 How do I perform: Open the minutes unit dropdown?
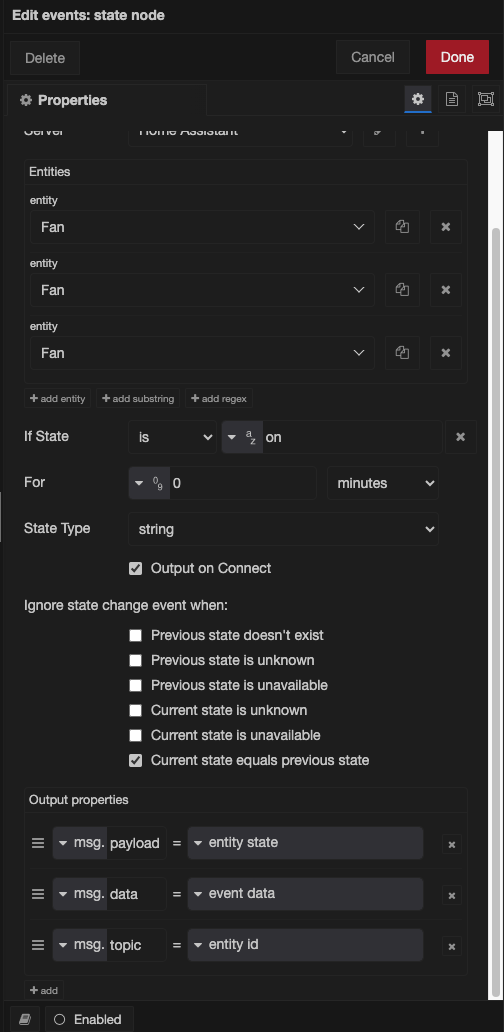[x=383, y=483]
